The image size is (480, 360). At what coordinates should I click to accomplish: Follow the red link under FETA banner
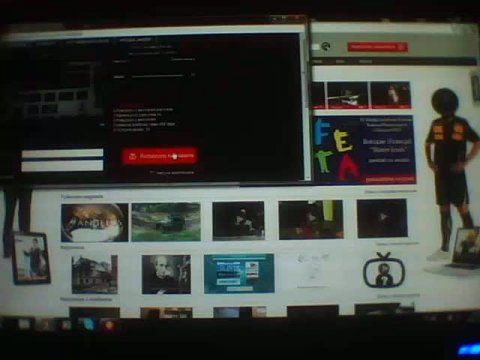click(390, 179)
